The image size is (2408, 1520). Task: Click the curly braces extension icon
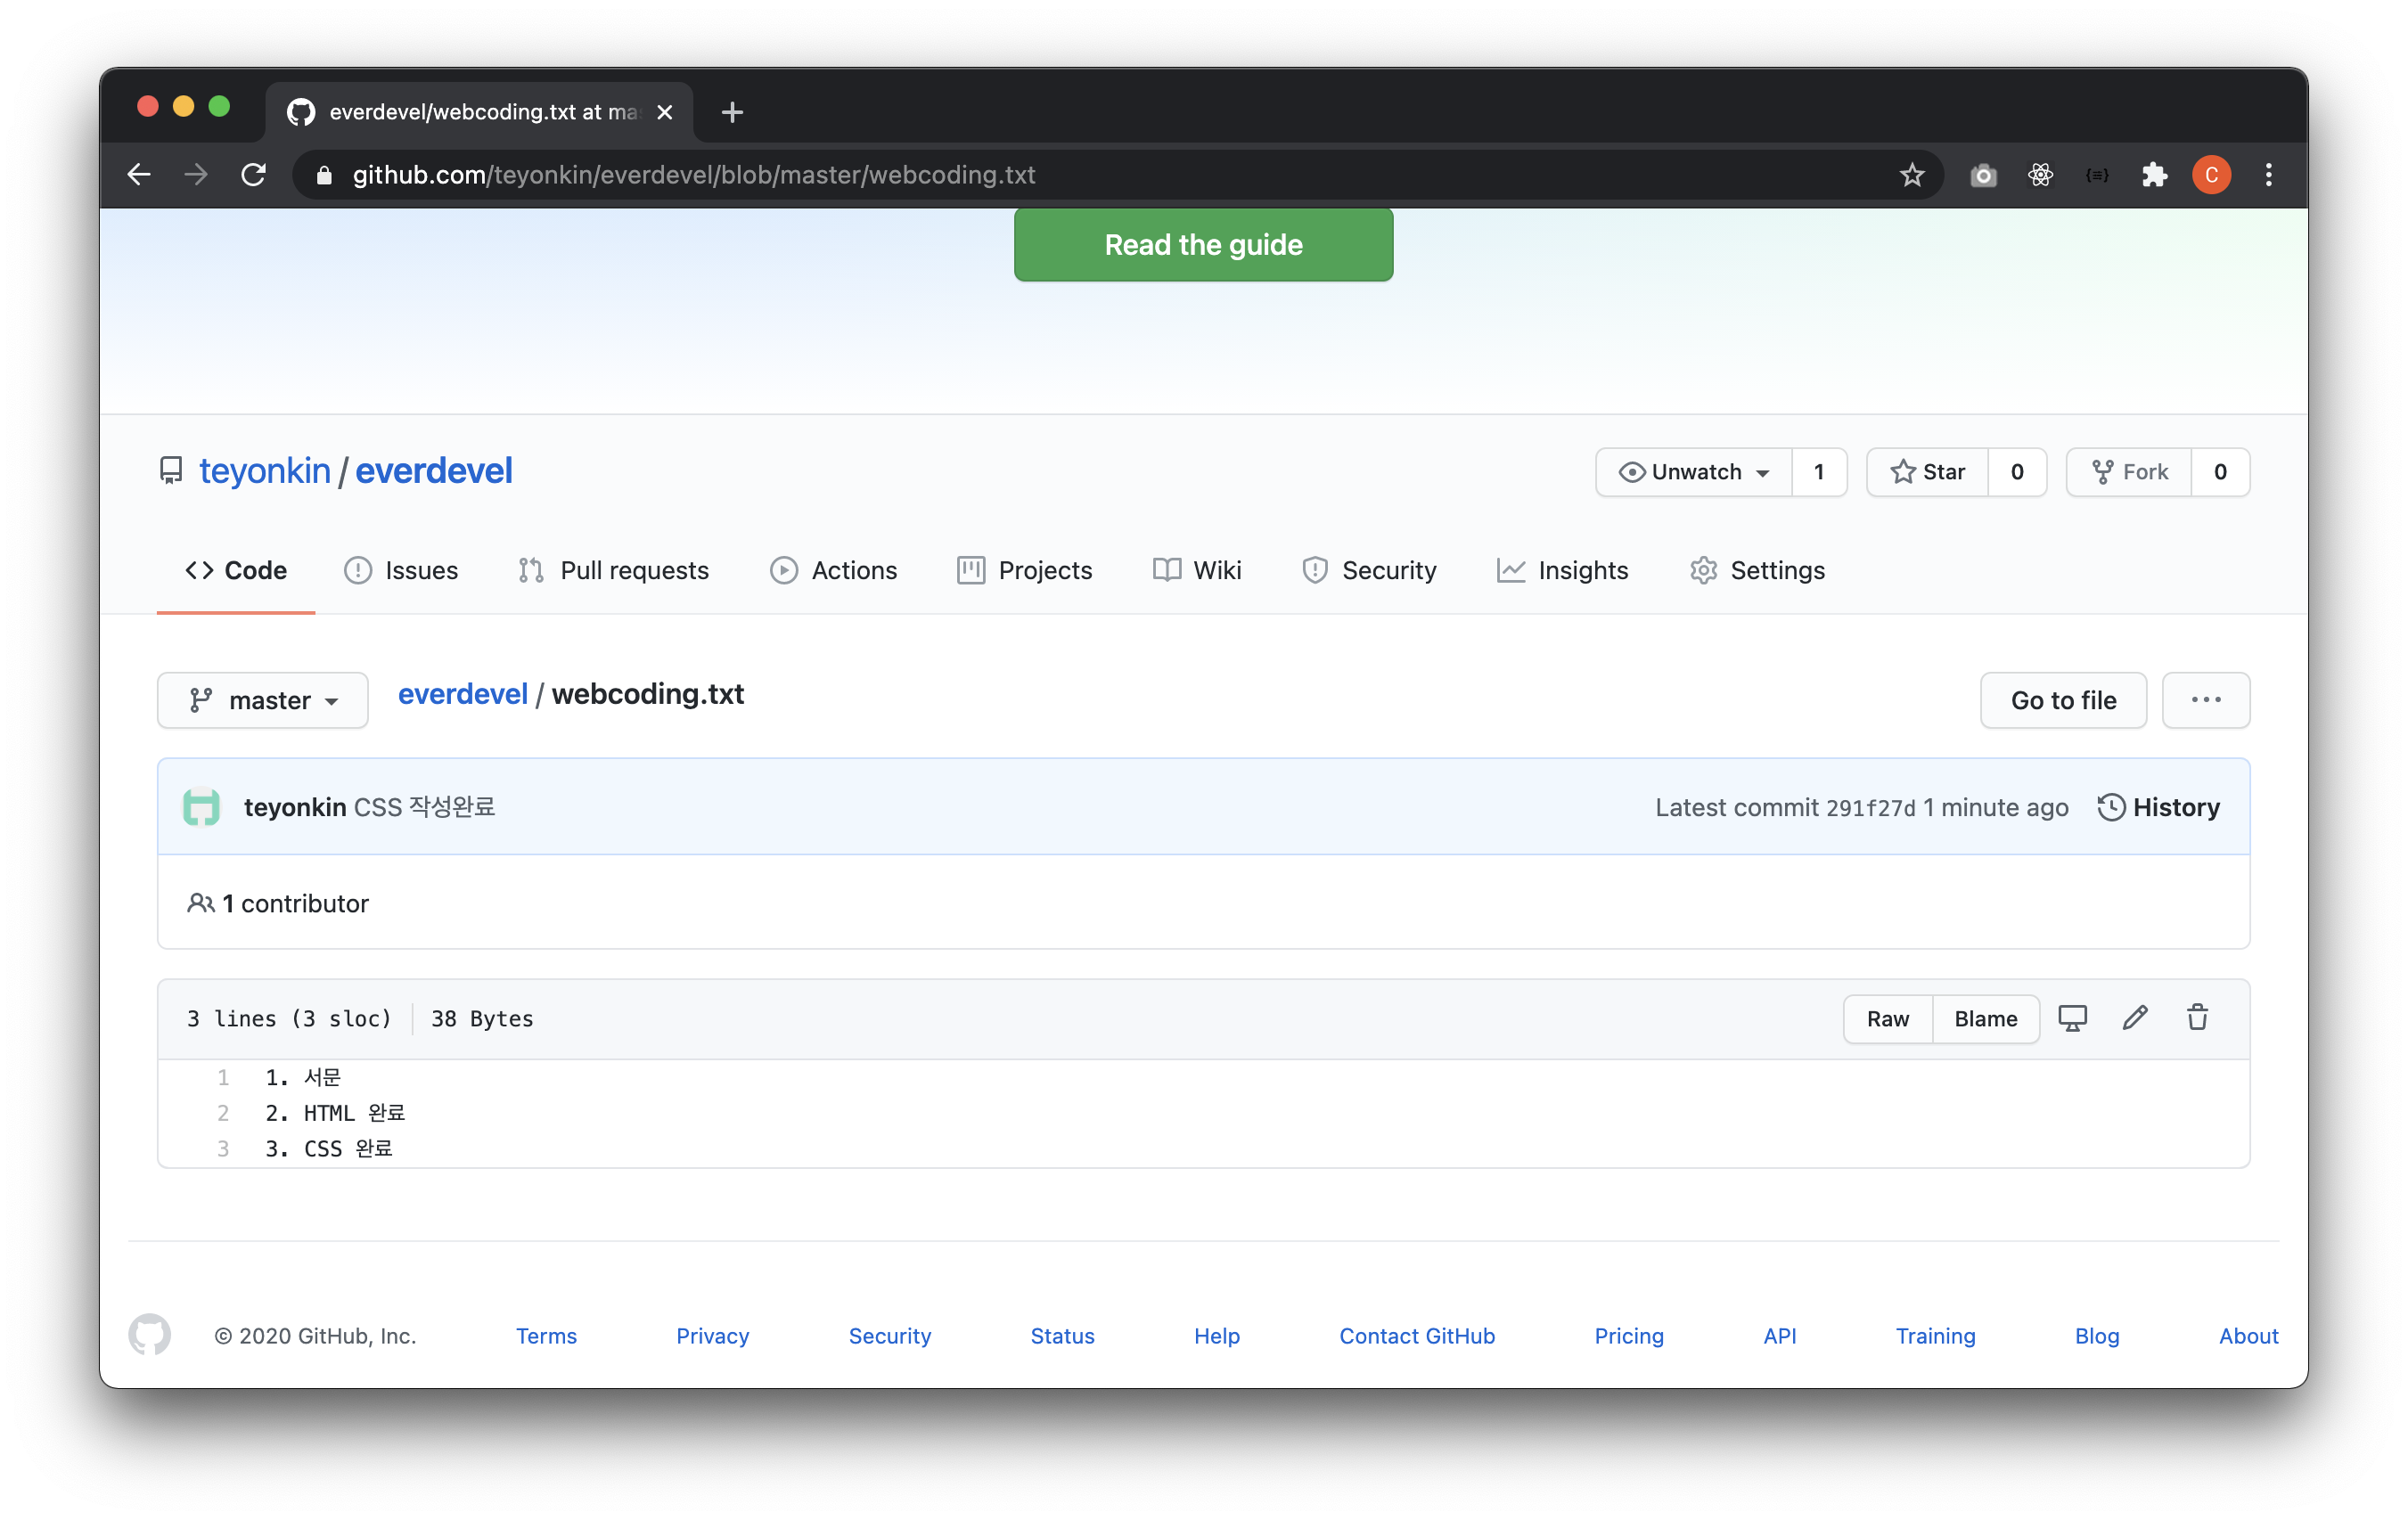(x=2097, y=175)
